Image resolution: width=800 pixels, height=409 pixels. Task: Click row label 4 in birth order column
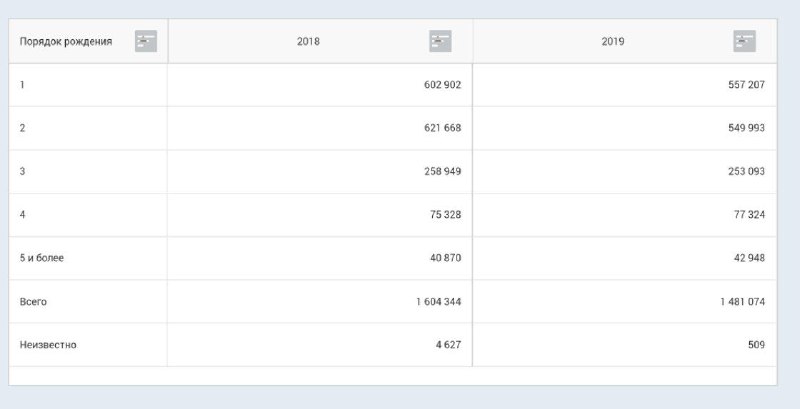pyautogui.click(x=22, y=215)
